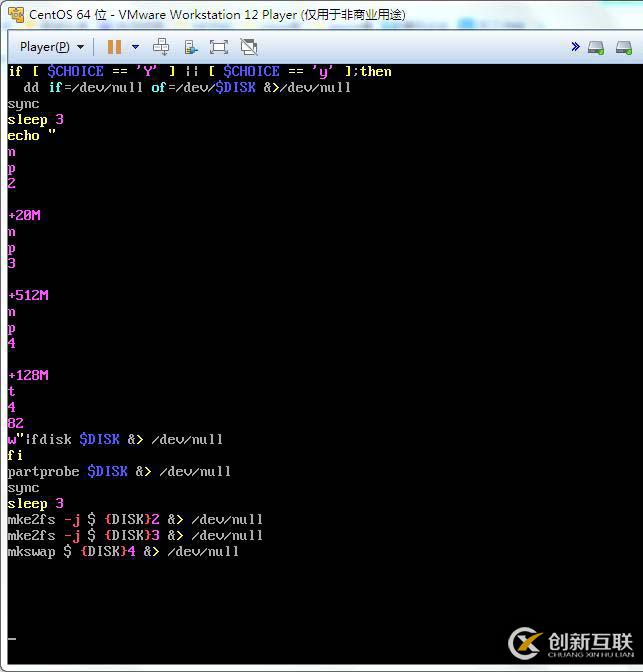Pause the virtual machine

click(x=114, y=47)
